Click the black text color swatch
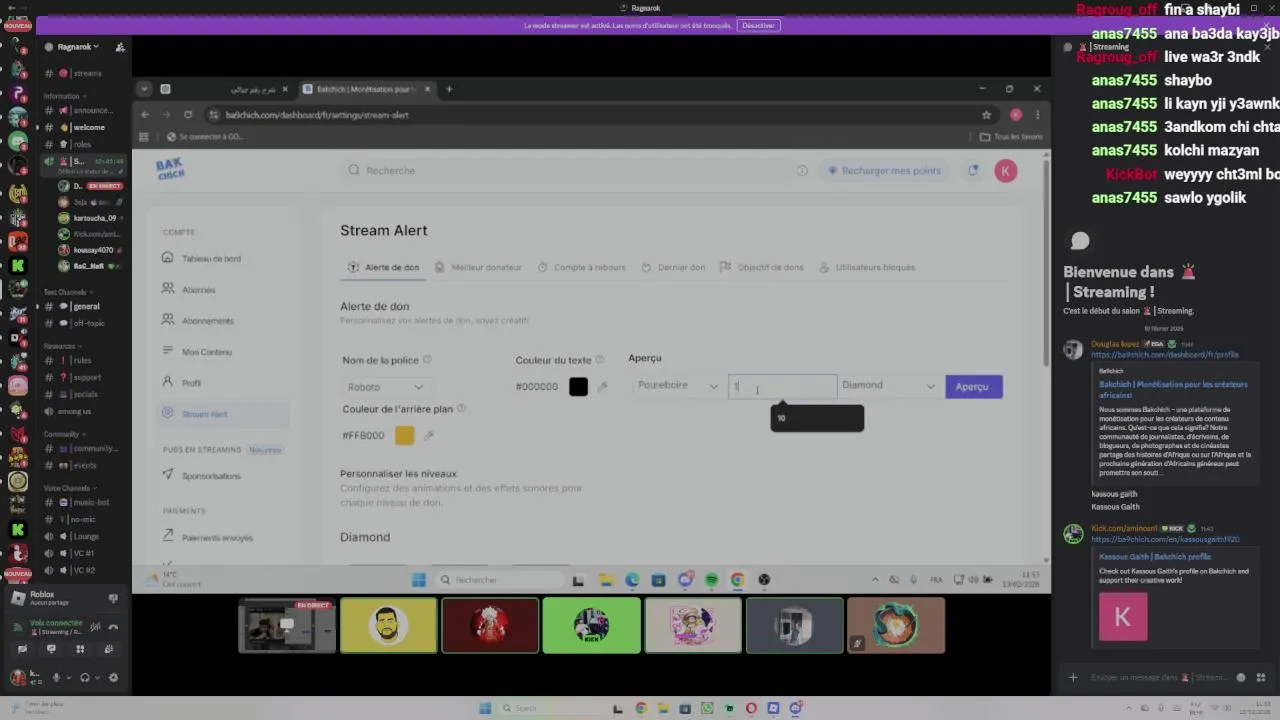 click(578, 387)
